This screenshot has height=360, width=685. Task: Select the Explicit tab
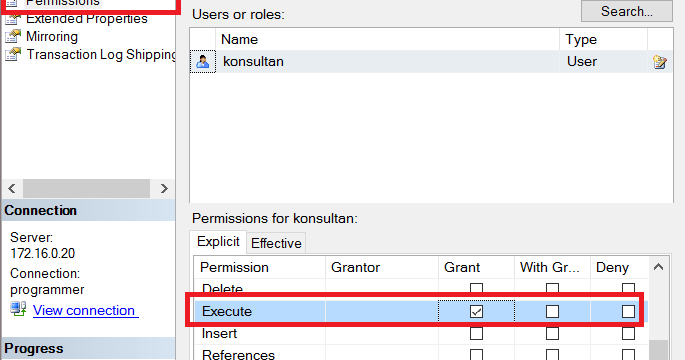click(x=218, y=242)
